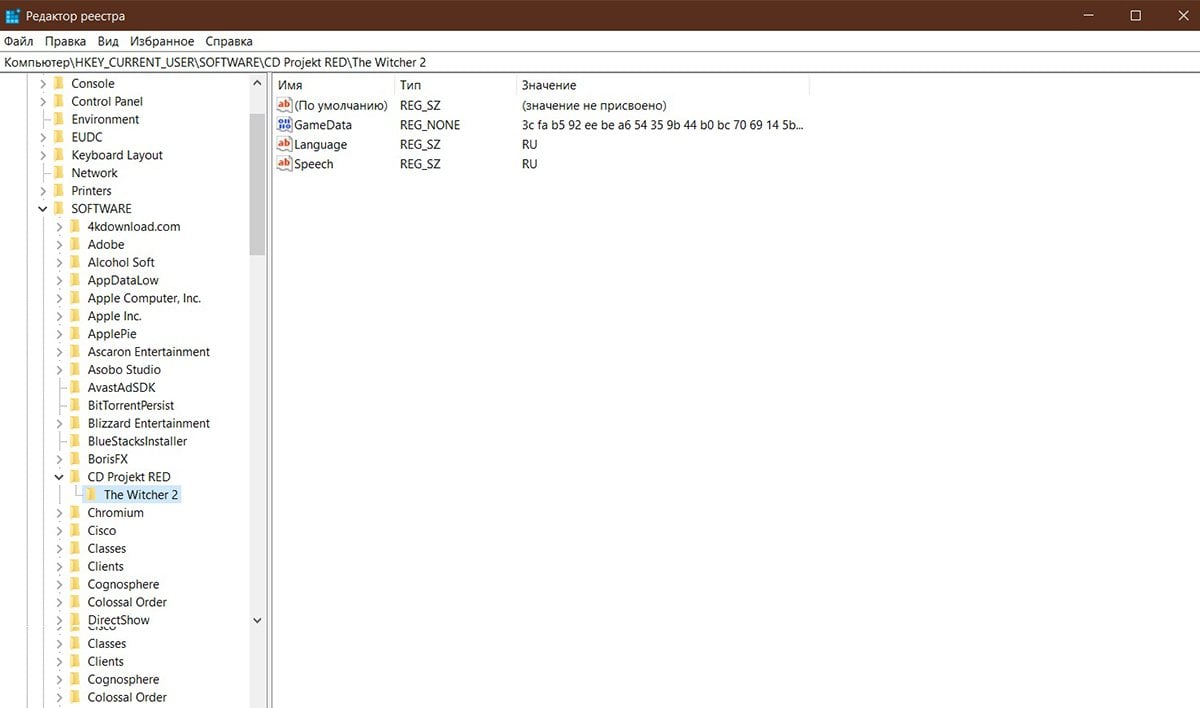Click tree scrollbar down arrow

pyautogui.click(x=257, y=620)
